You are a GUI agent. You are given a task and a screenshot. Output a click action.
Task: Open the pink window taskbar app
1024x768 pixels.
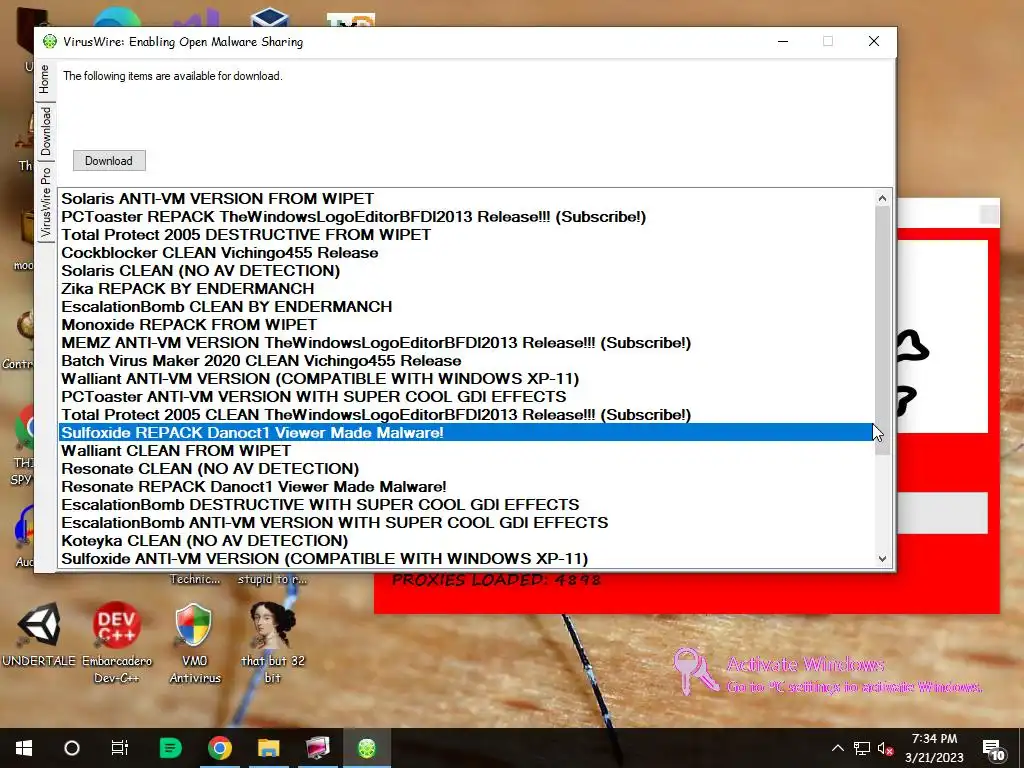[x=318, y=748]
